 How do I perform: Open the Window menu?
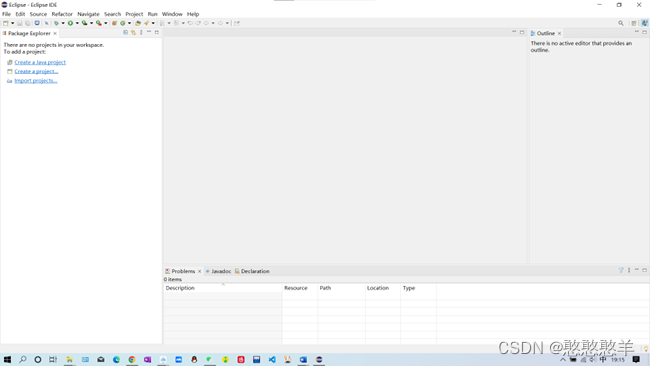coord(172,14)
